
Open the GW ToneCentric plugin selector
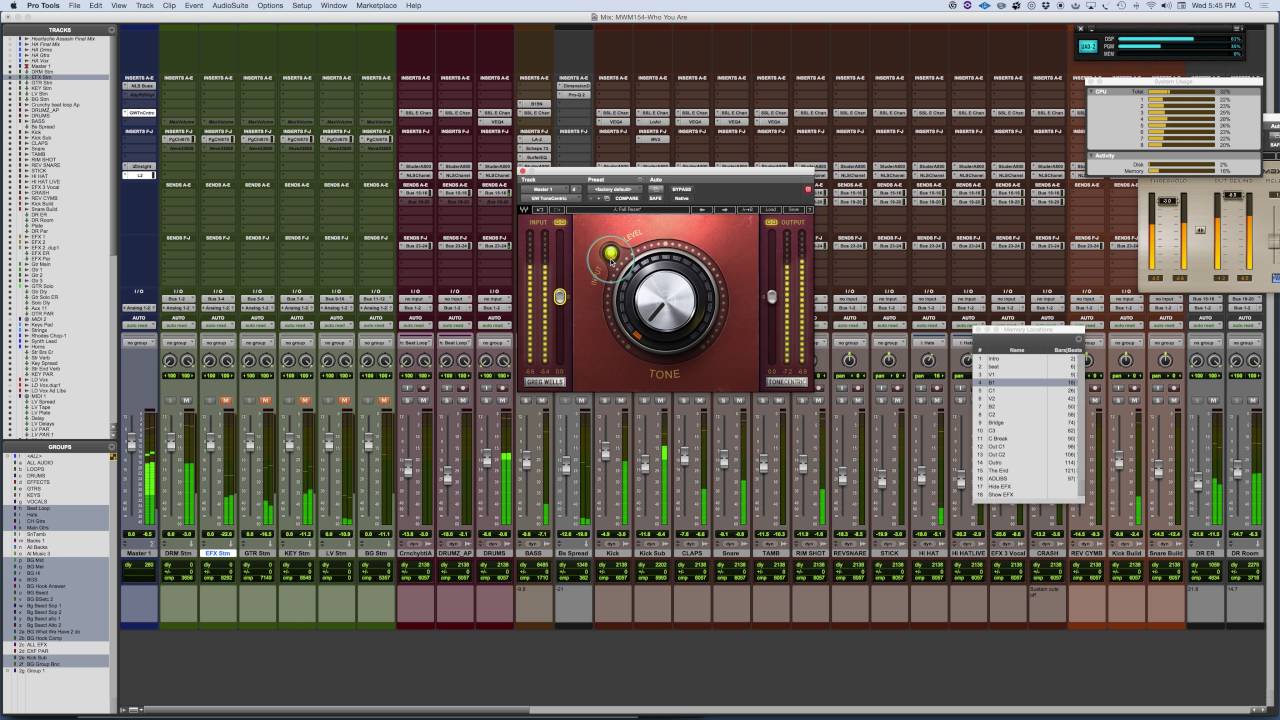pos(550,198)
